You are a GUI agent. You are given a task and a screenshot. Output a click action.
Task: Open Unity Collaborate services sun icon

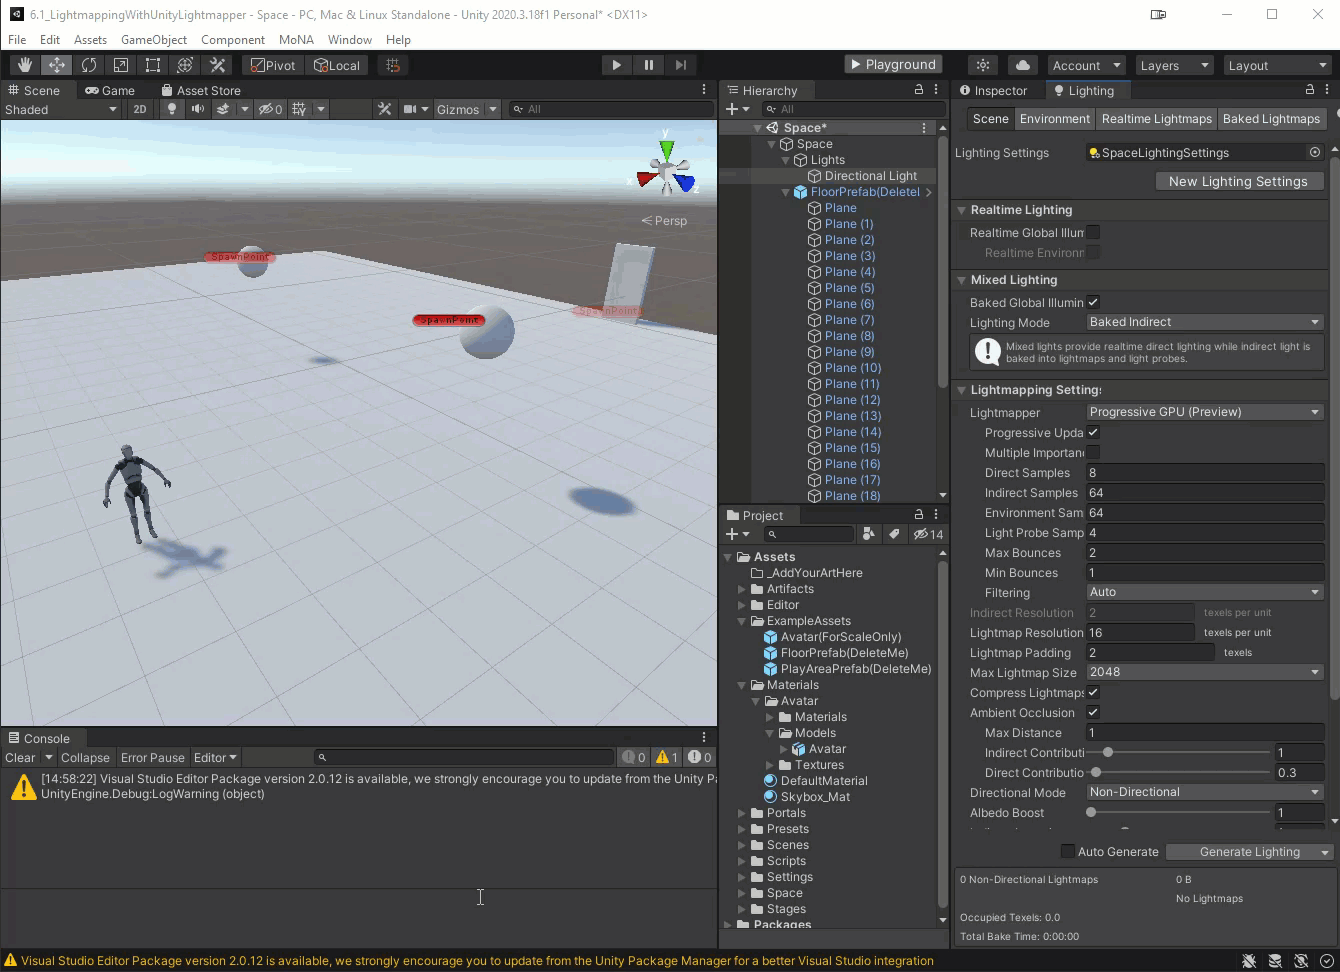click(x=983, y=65)
